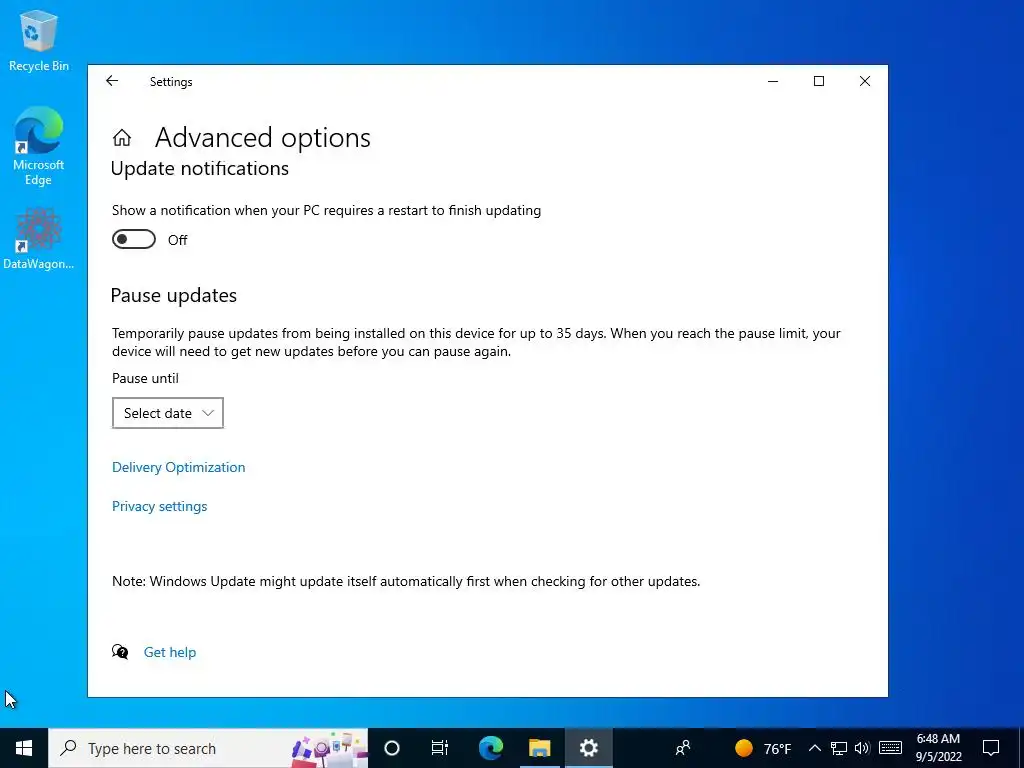Go back using the Settings back arrow

[x=112, y=81]
